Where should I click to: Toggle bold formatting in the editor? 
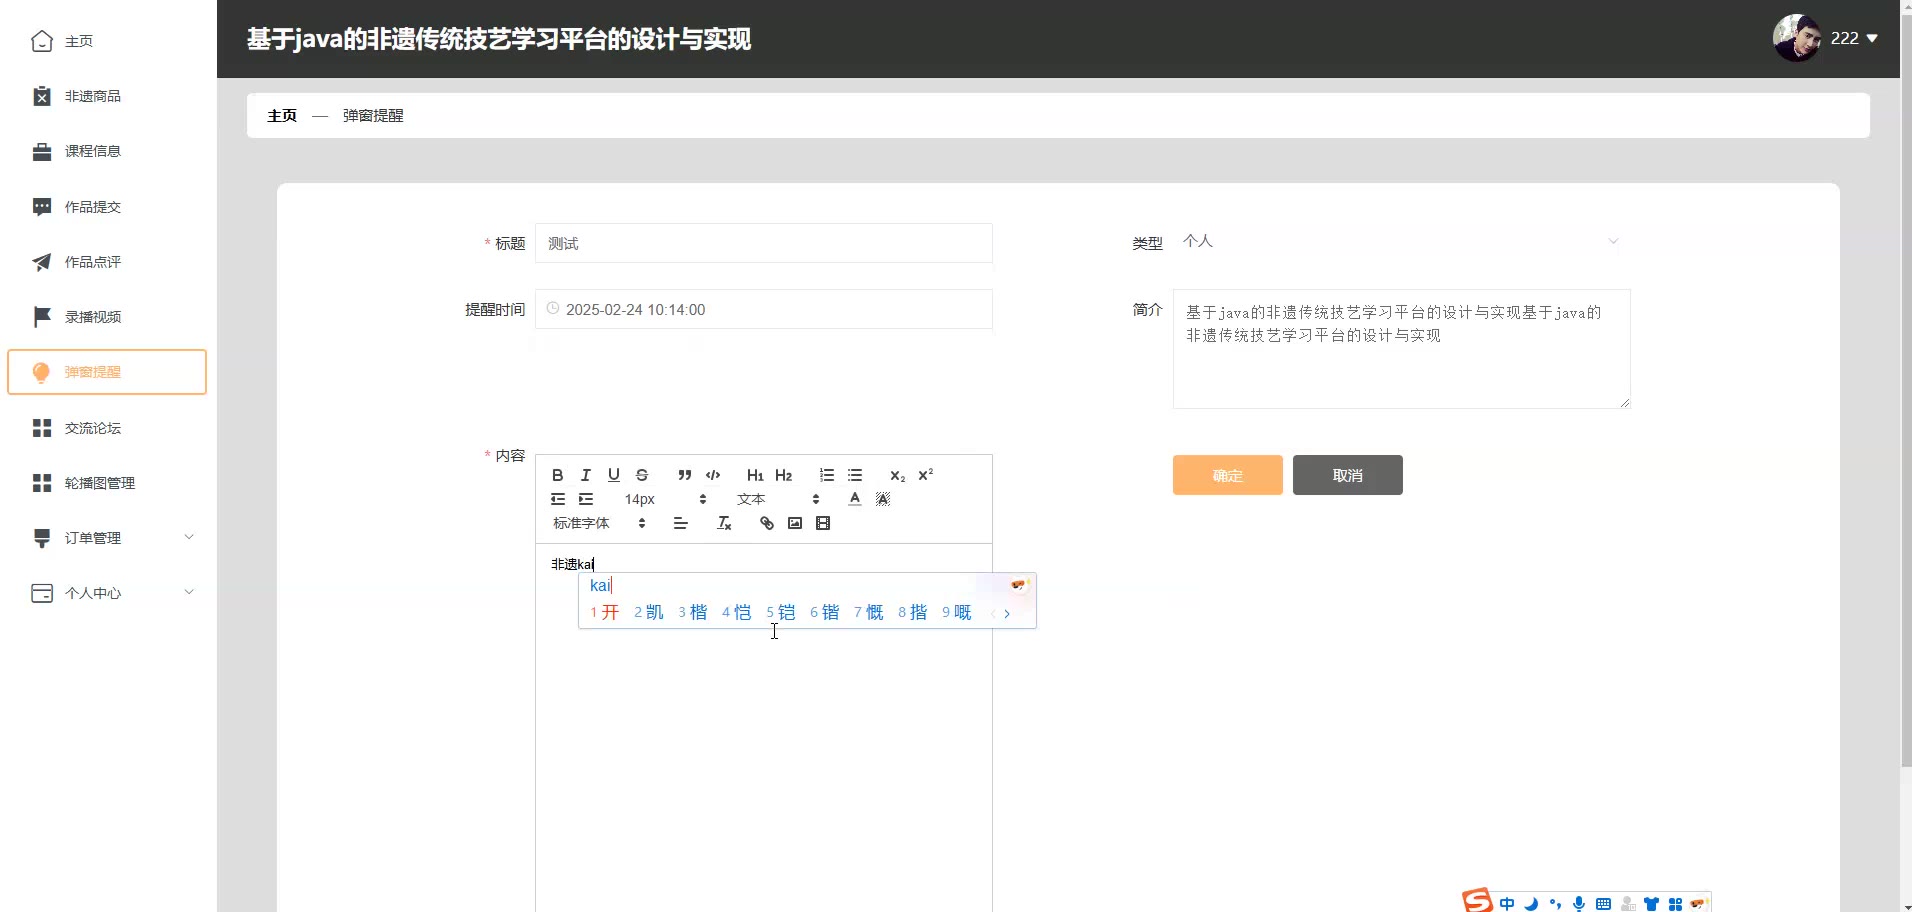click(558, 475)
